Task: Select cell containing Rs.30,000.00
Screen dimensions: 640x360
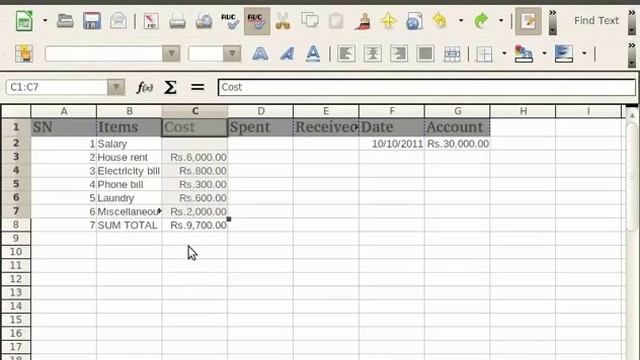Action: click(x=457, y=144)
